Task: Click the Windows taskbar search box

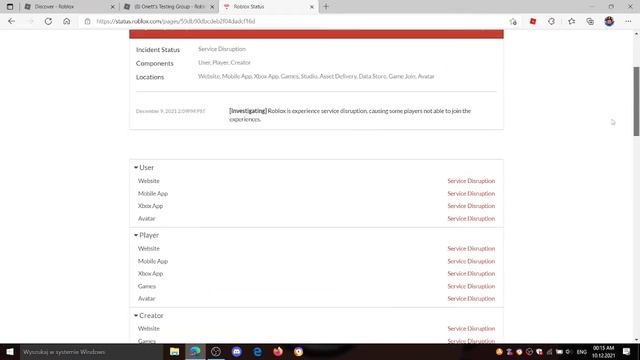Action: (x=91, y=351)
